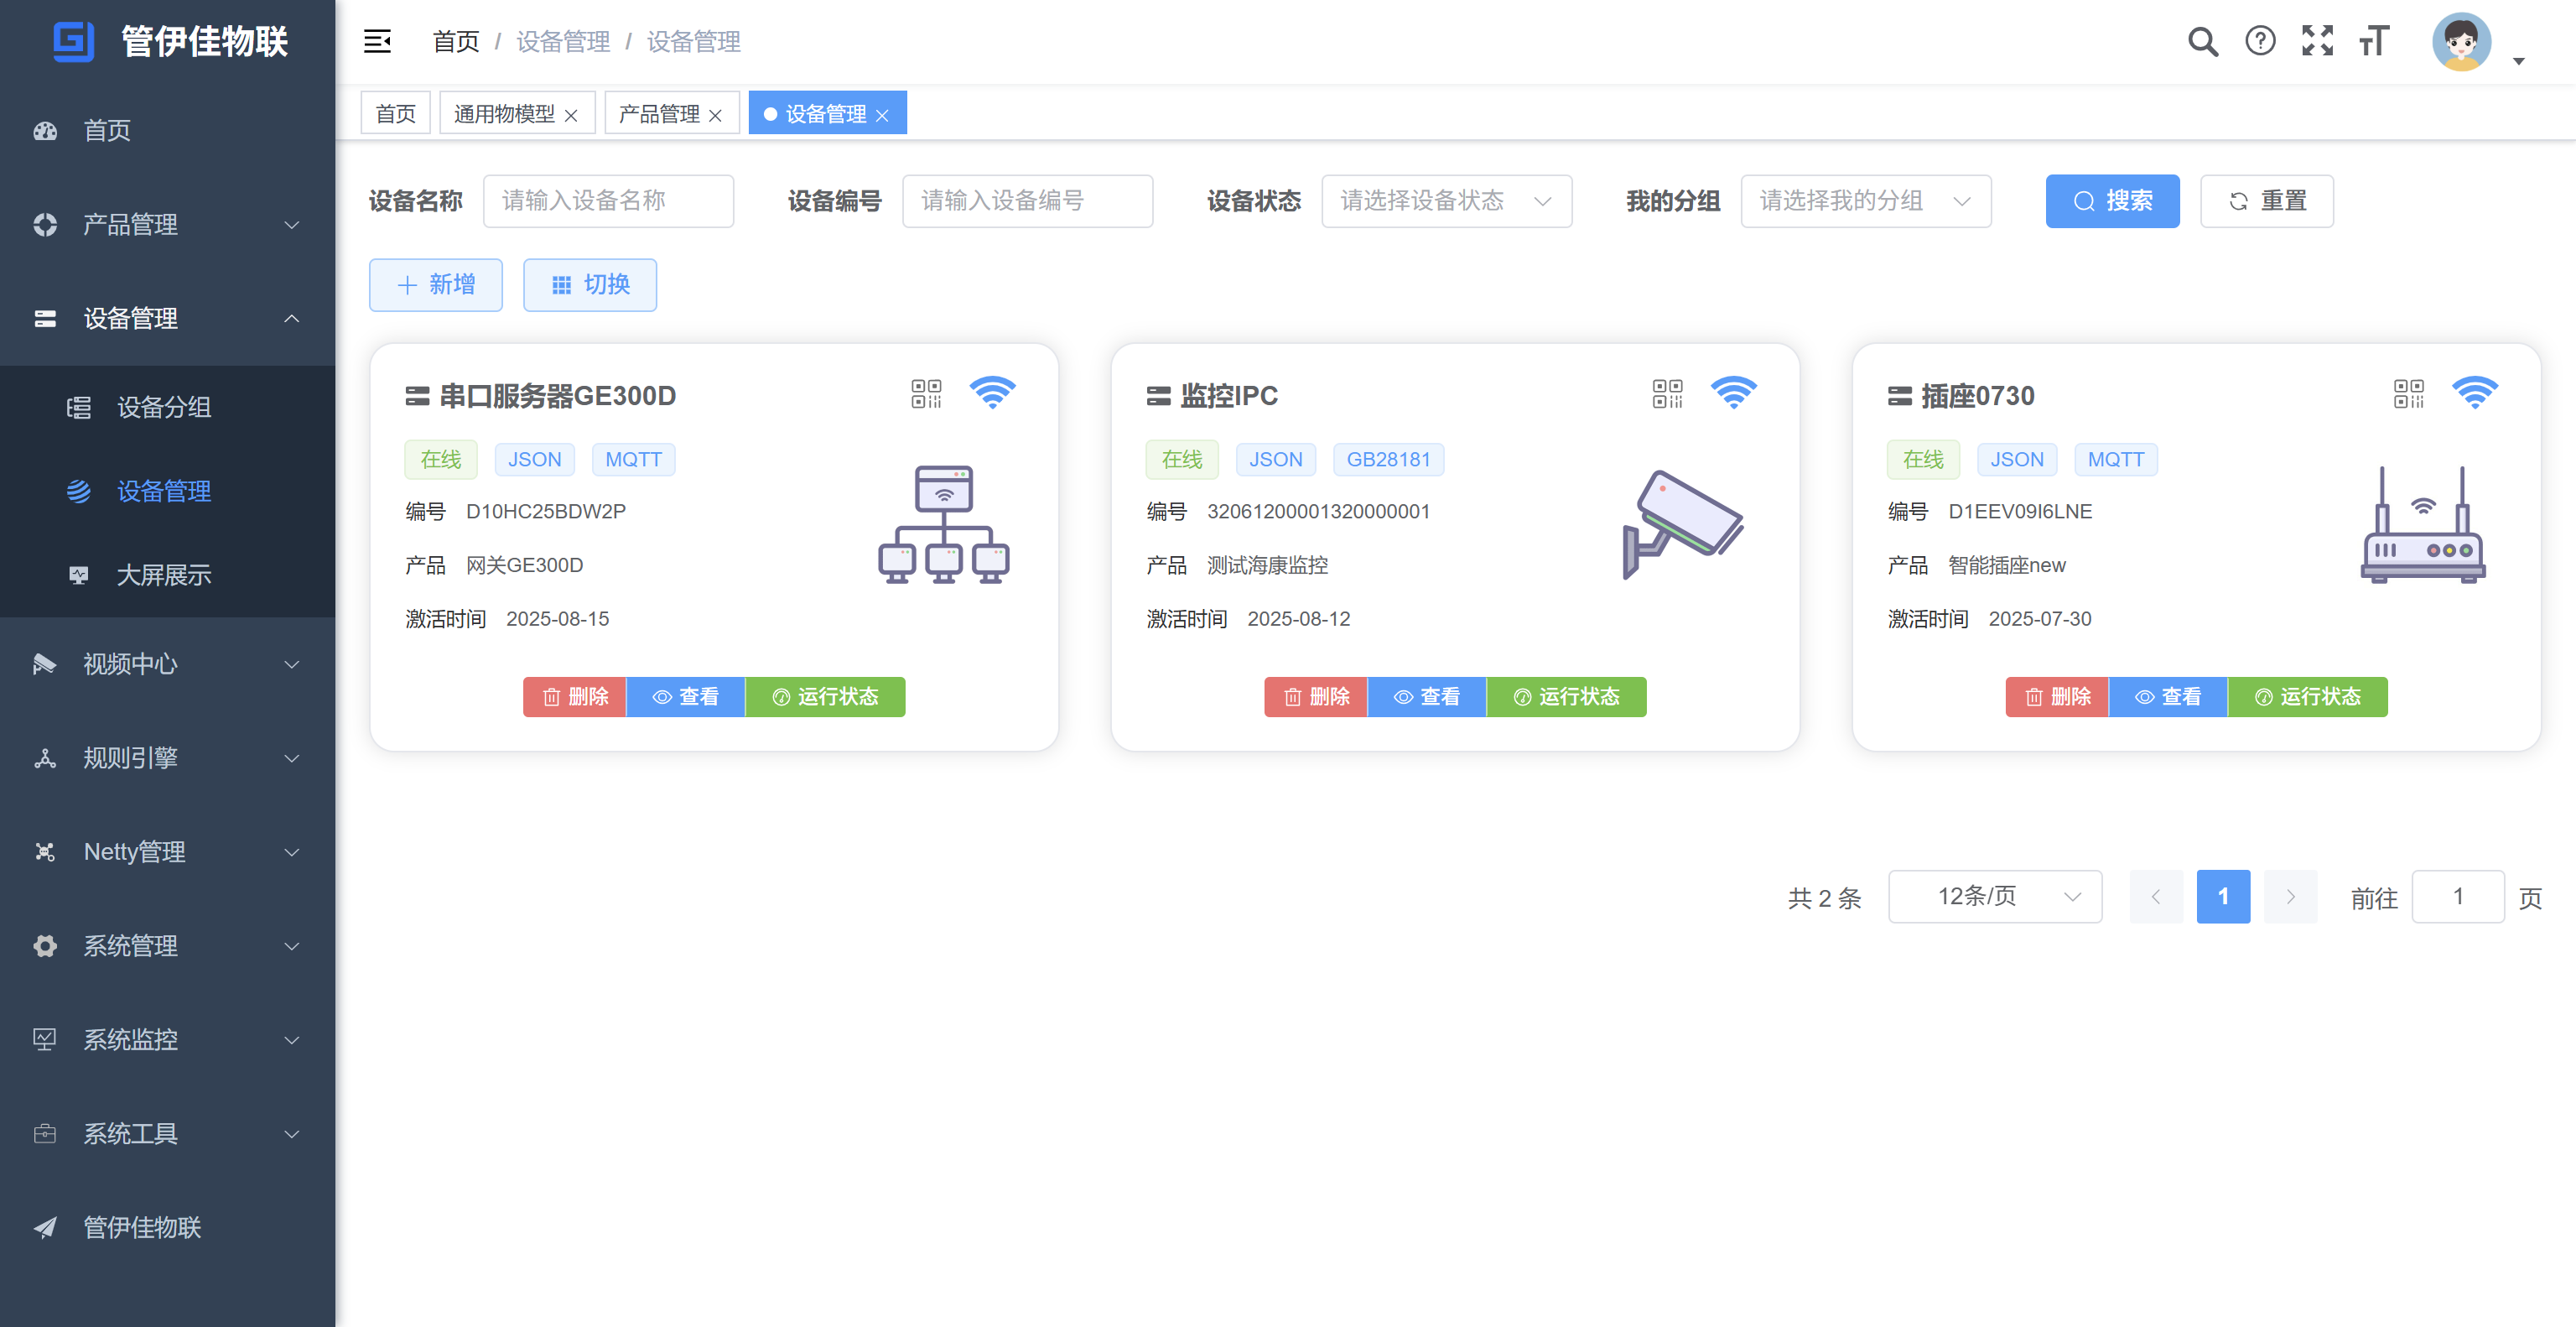2576x1327 pixels.
Task: Delete the 串口服务器GE300D device
Action: tap(574, 697)
